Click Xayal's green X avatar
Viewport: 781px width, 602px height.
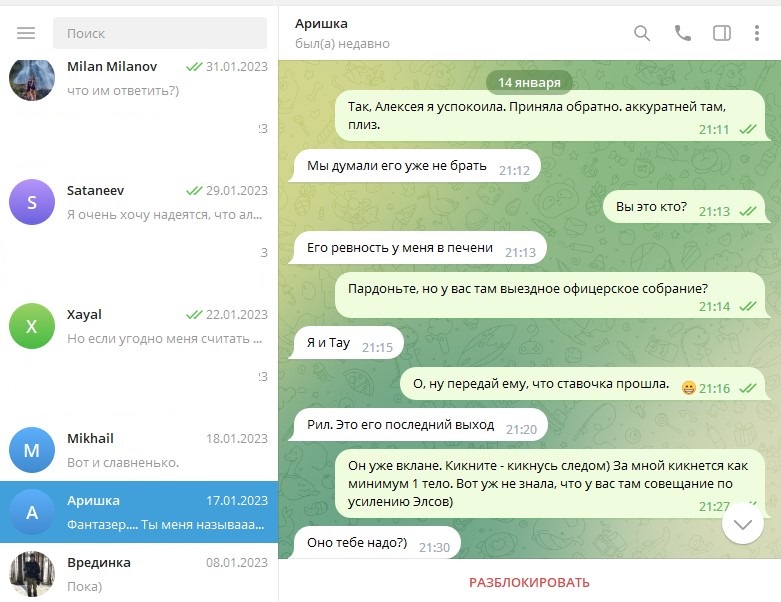[x=31, y=326]
